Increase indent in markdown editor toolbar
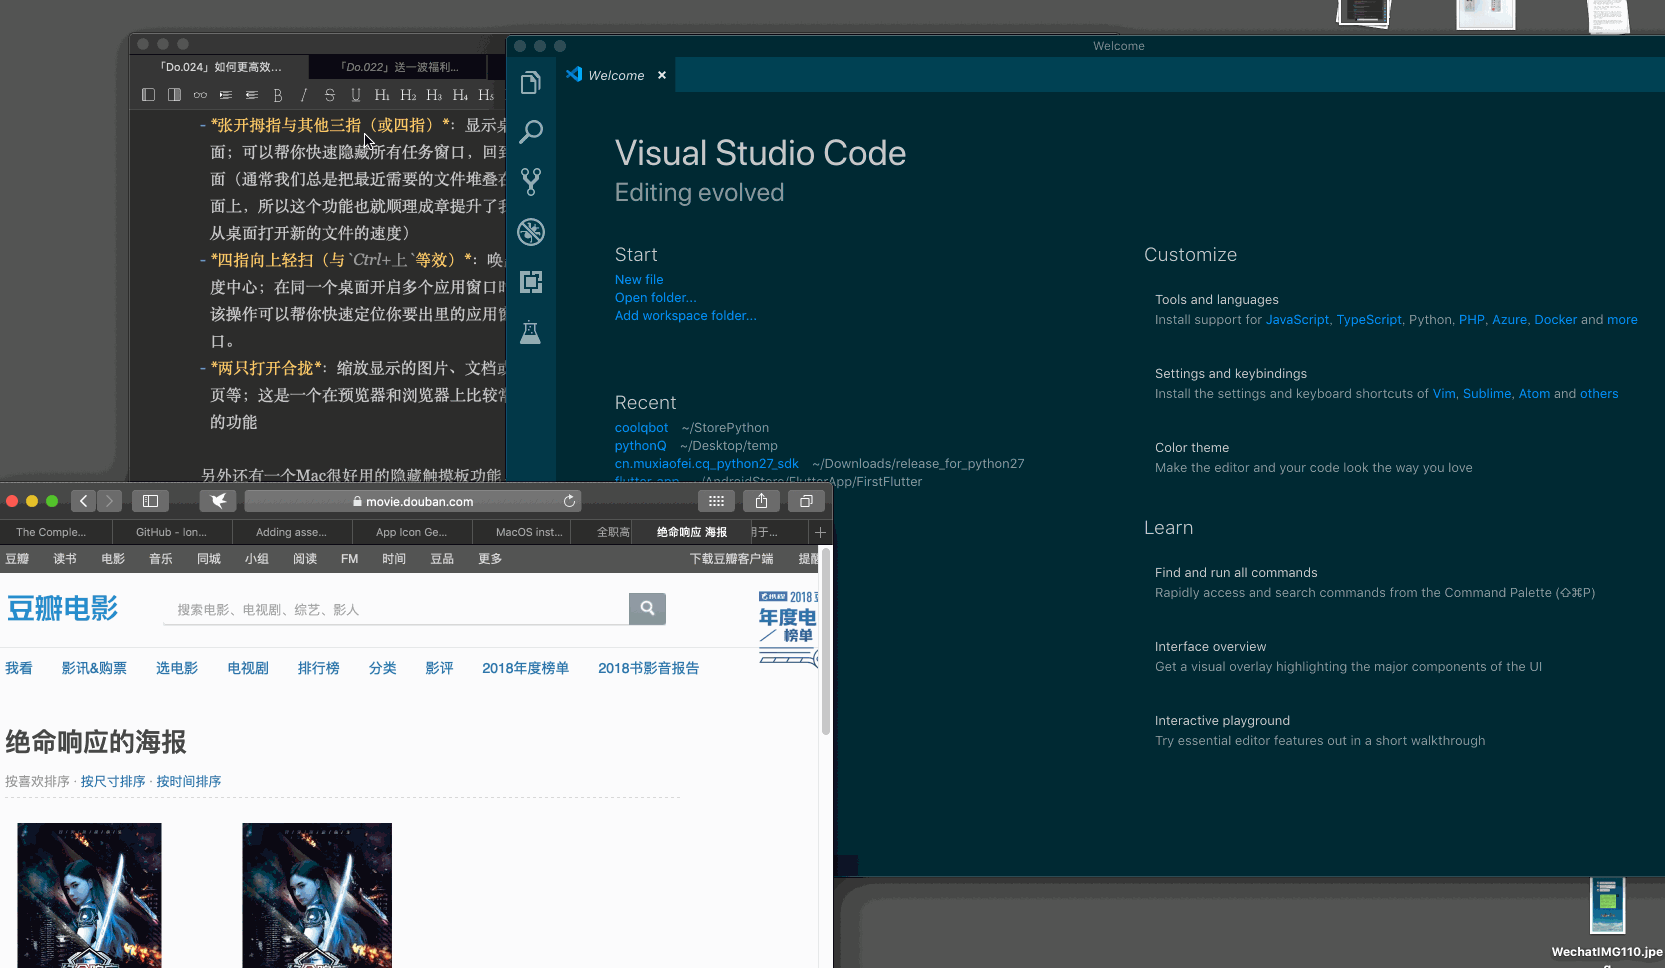 coord(226,95)
